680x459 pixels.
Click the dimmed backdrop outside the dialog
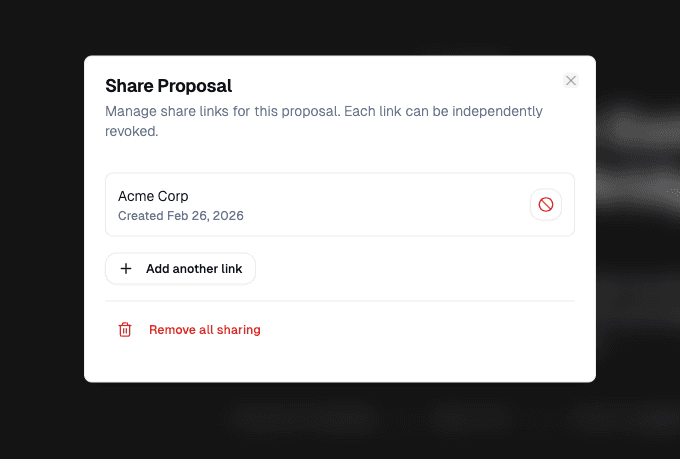40,230
